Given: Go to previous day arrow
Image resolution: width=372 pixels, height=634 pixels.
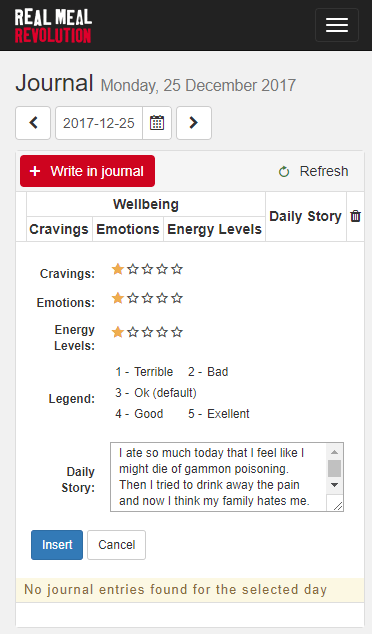Looking at the screenshot, I should click(33, 123).
